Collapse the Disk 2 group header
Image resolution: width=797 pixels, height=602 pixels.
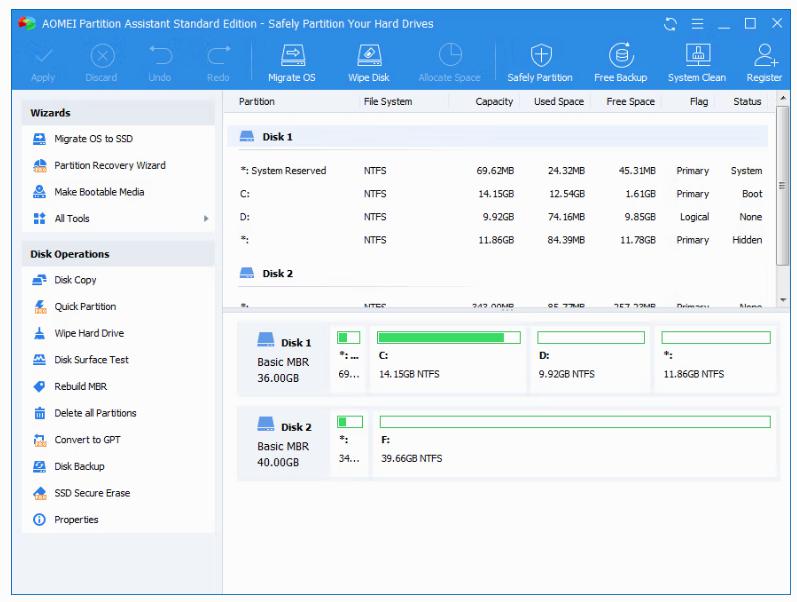click(x=277, y=274)
